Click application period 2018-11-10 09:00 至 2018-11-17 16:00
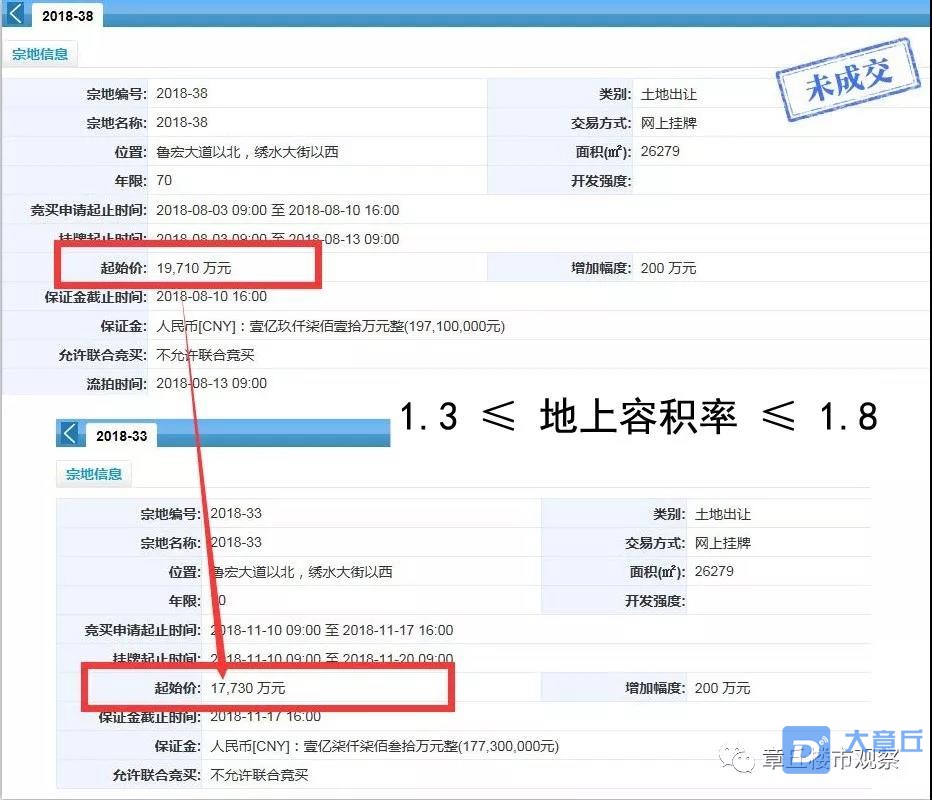 tap(332, 630)
